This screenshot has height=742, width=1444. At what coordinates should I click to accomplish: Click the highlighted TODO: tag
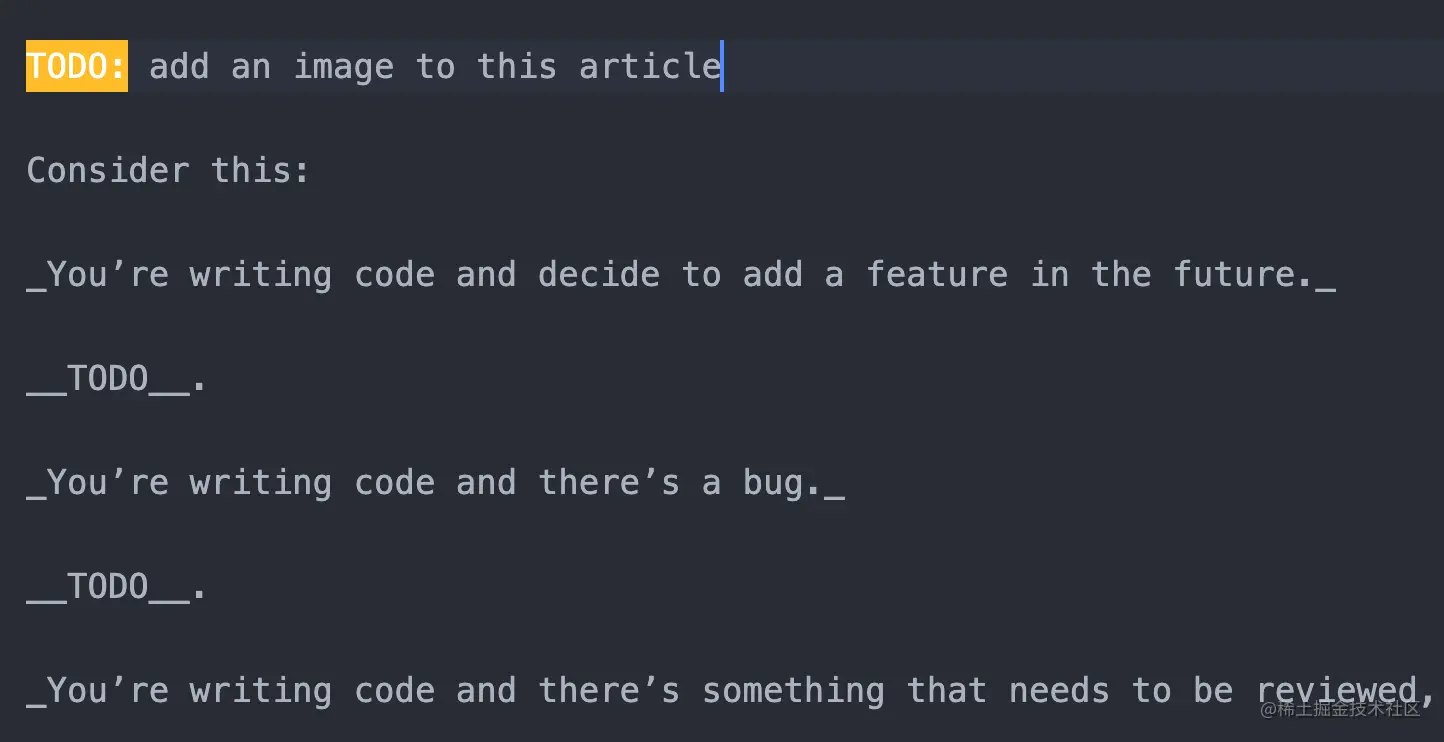(x=77, y=66)
